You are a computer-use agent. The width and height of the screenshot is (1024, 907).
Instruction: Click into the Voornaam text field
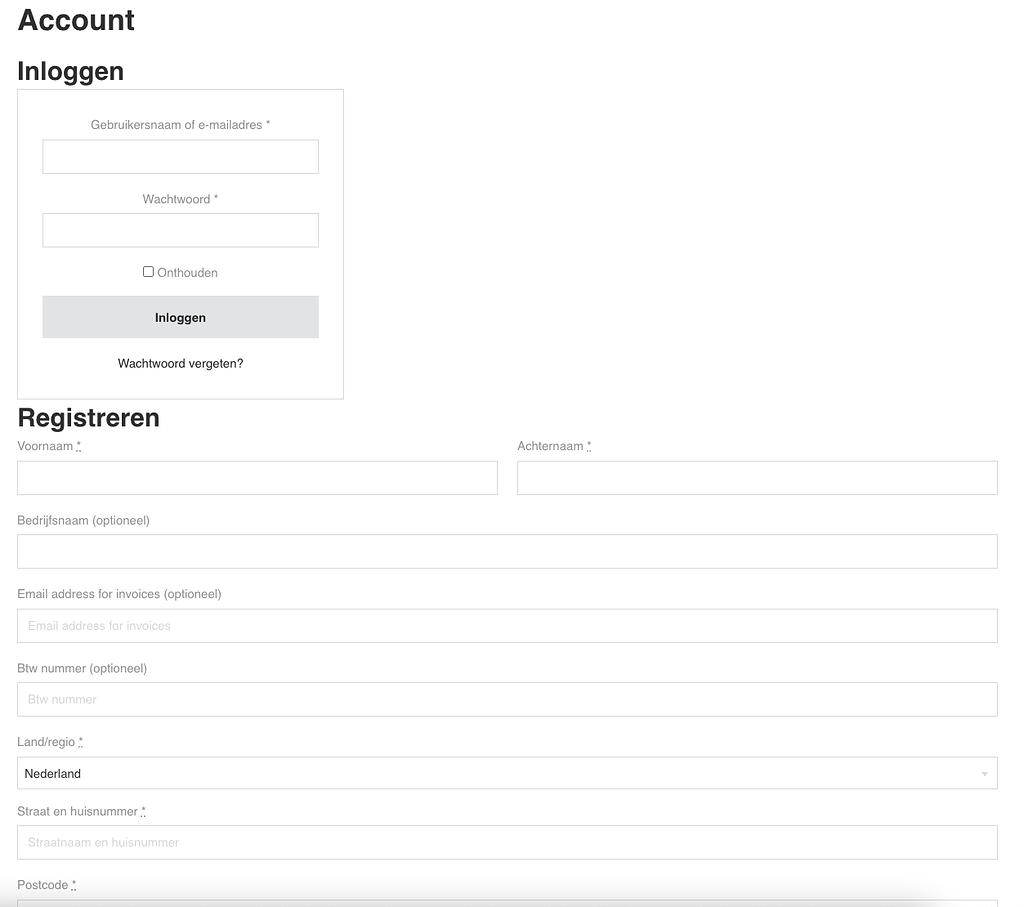click(x=257, y=478)
